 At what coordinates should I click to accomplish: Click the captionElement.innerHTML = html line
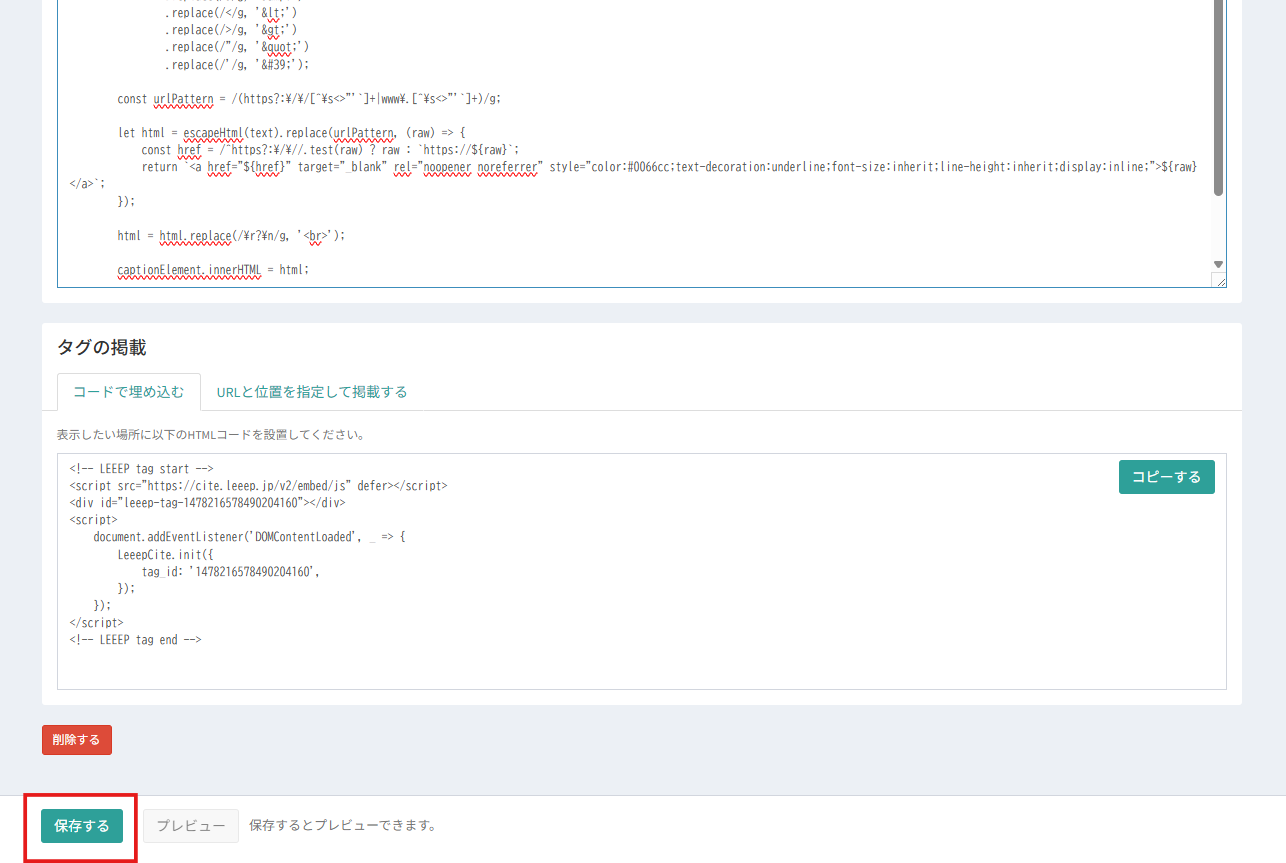[x=213, y=270]
